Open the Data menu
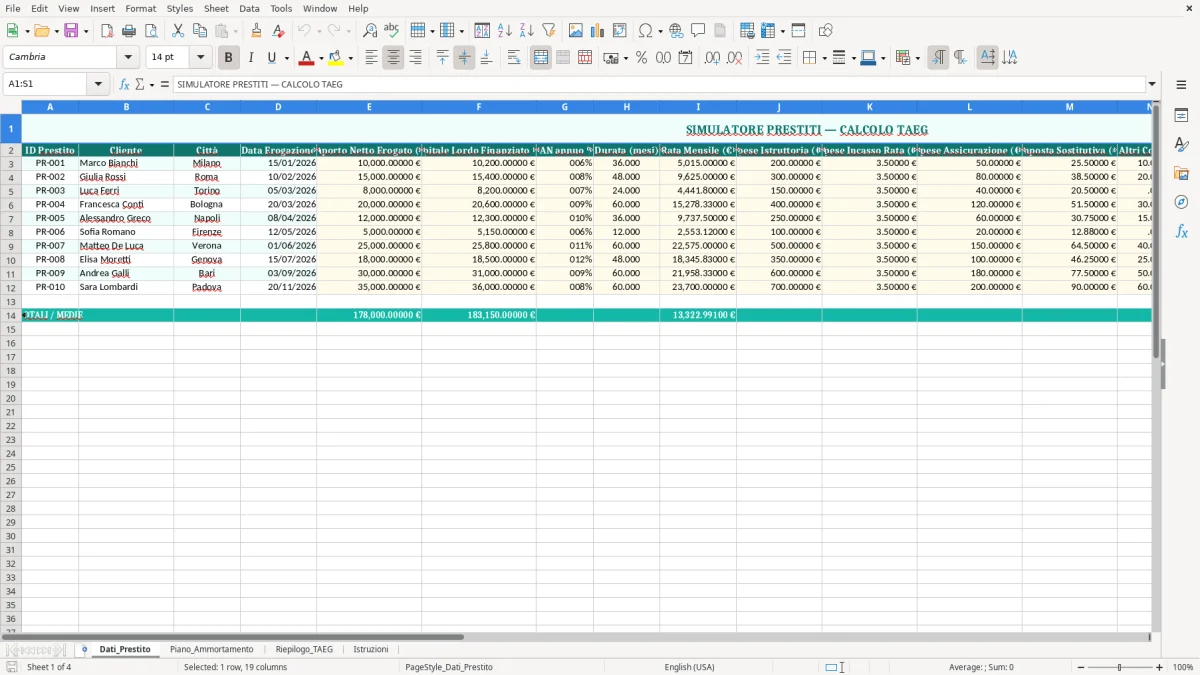This screenshot has width=1200, height=675. (249, 8)
